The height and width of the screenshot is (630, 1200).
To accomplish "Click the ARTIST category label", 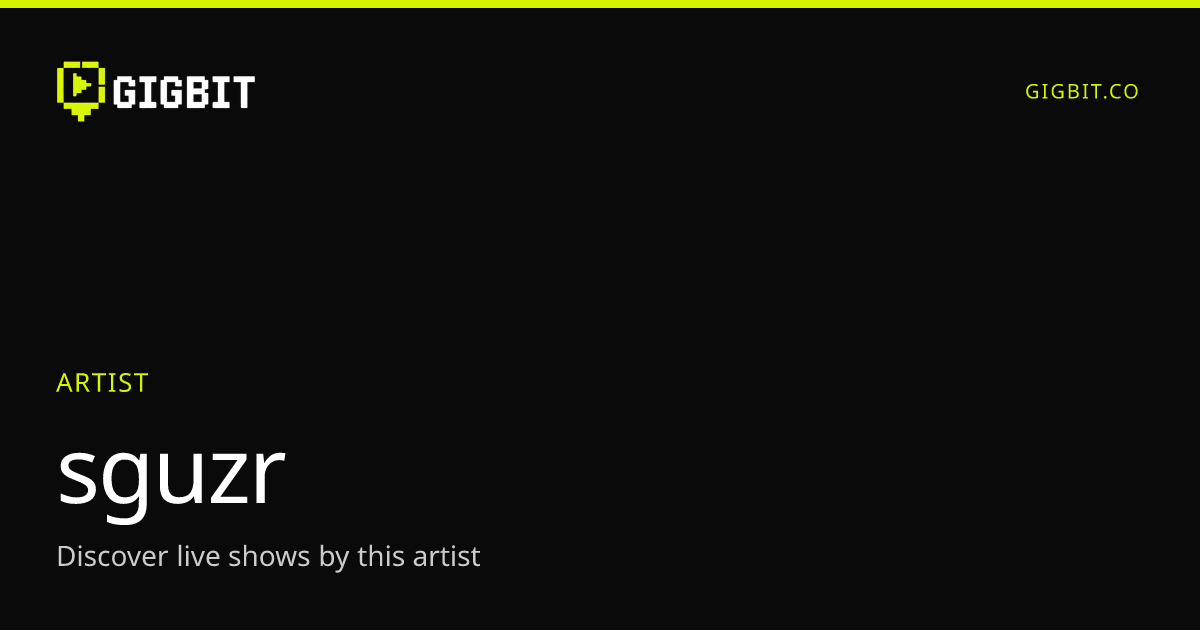I will pos(102,383).
